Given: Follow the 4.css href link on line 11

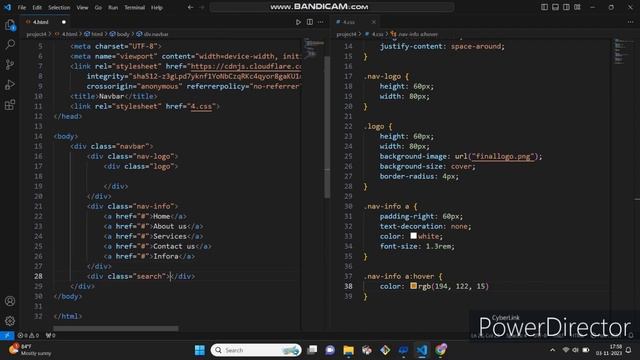Looking at the screenshot, I should click(201, 107).
